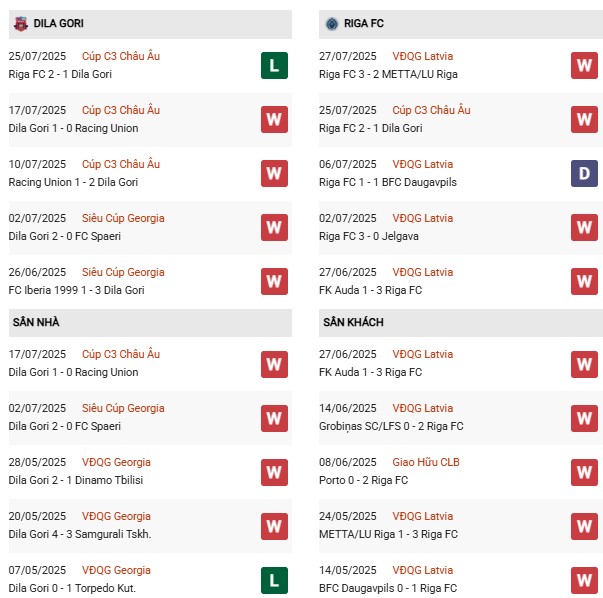Click the W badge beside Porto 0 - 2 Riga FC
The width and height of the screenshot is (603, 598).
coord(584,471)
